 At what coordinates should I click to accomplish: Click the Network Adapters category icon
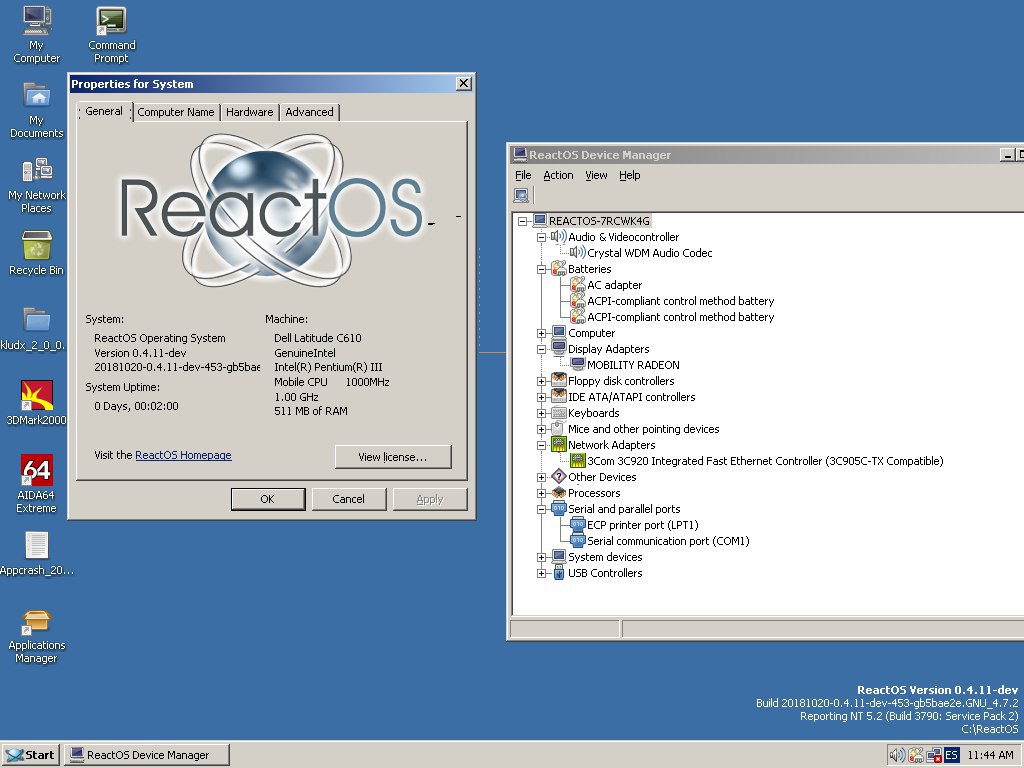pyautogui.click(x=559, y=444)
